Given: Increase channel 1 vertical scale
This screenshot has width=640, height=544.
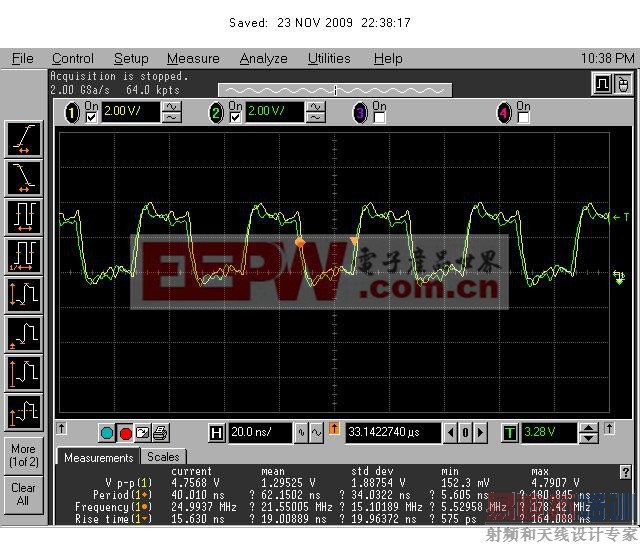Looking at the screenshot, I should tap(172, 107).
